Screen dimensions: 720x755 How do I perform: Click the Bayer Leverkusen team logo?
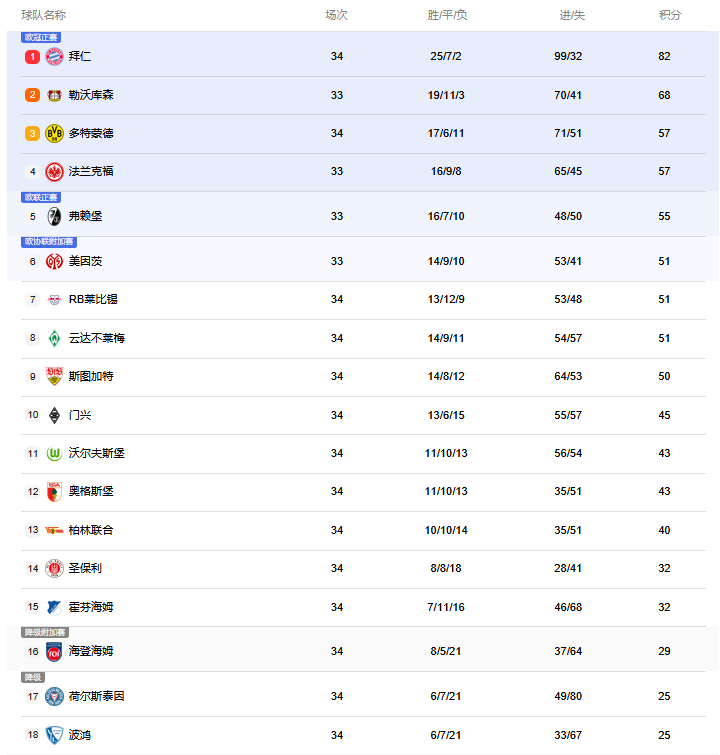54,95
